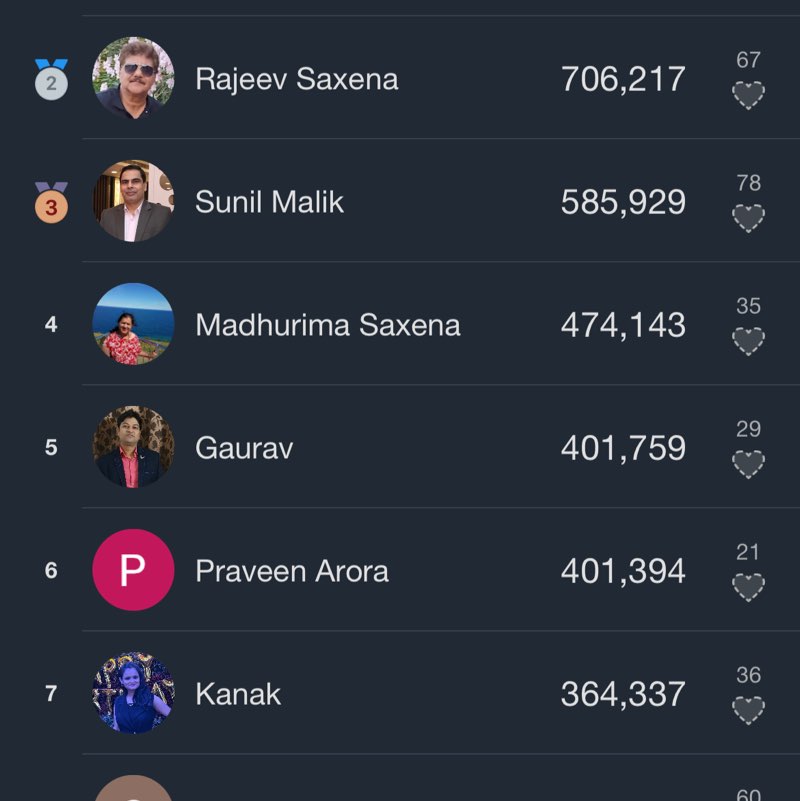Like Gaurav's step count with the heart icon

click(748, 464)
